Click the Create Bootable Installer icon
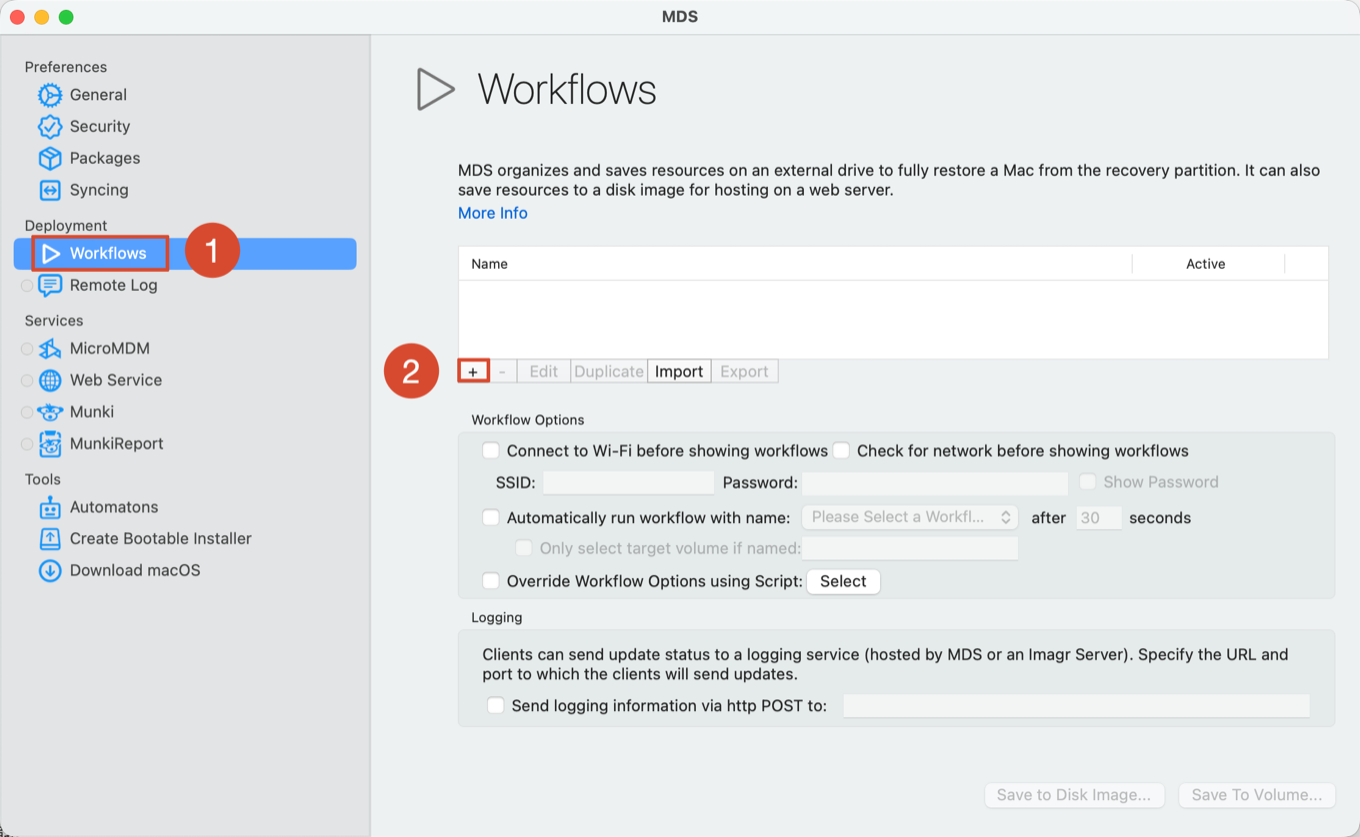 (x=50, y=539)
